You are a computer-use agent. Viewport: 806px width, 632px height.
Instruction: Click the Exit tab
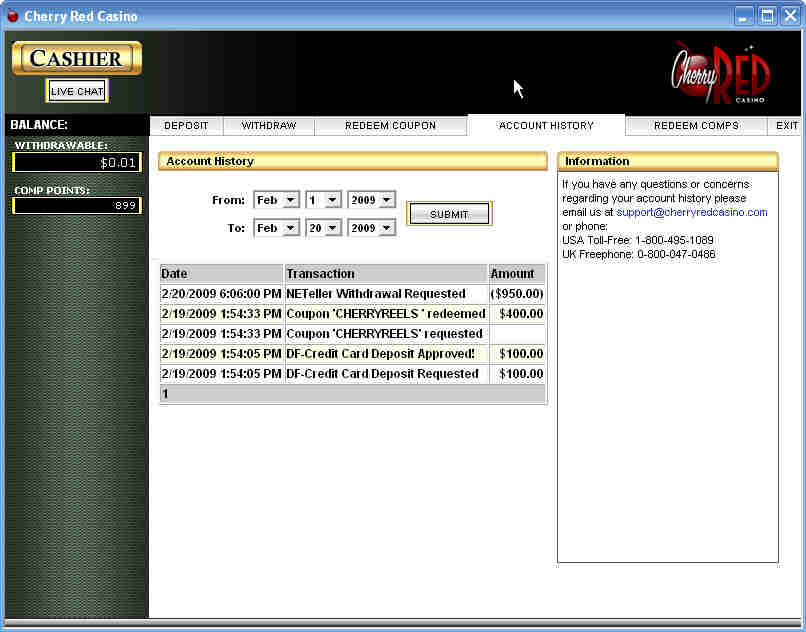point(786,125)
